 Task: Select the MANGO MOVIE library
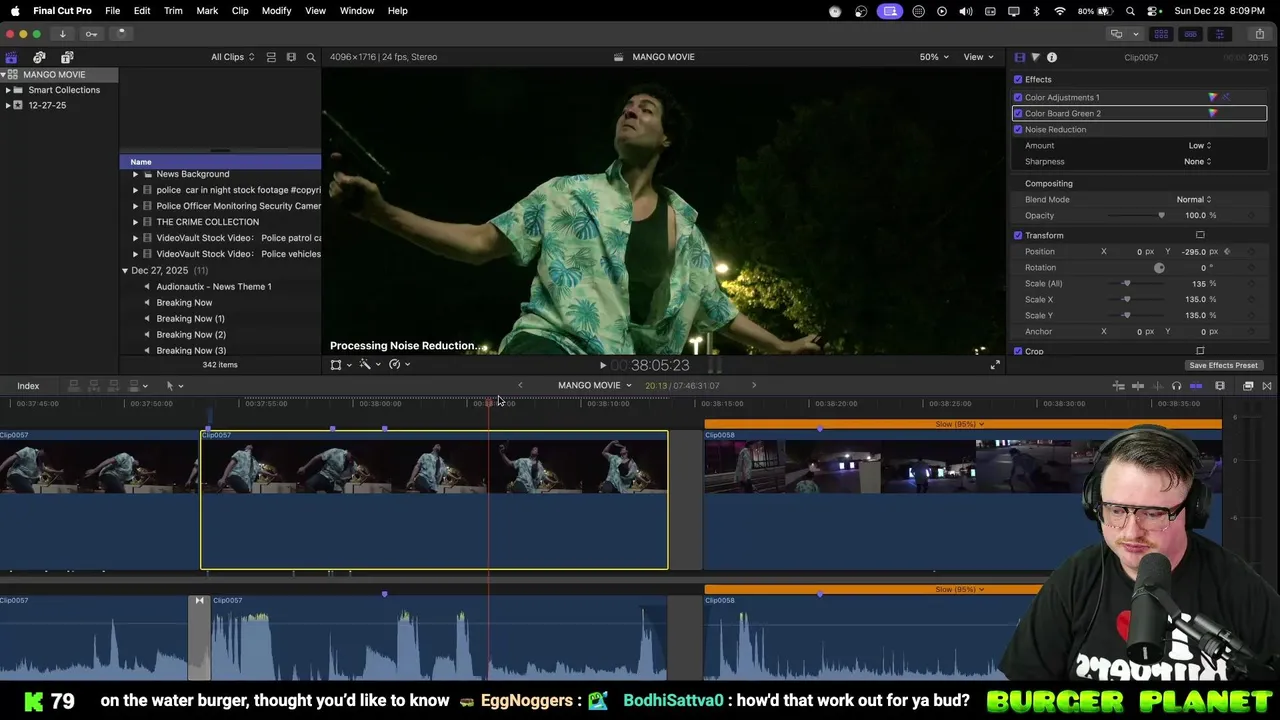coord(60,75)
